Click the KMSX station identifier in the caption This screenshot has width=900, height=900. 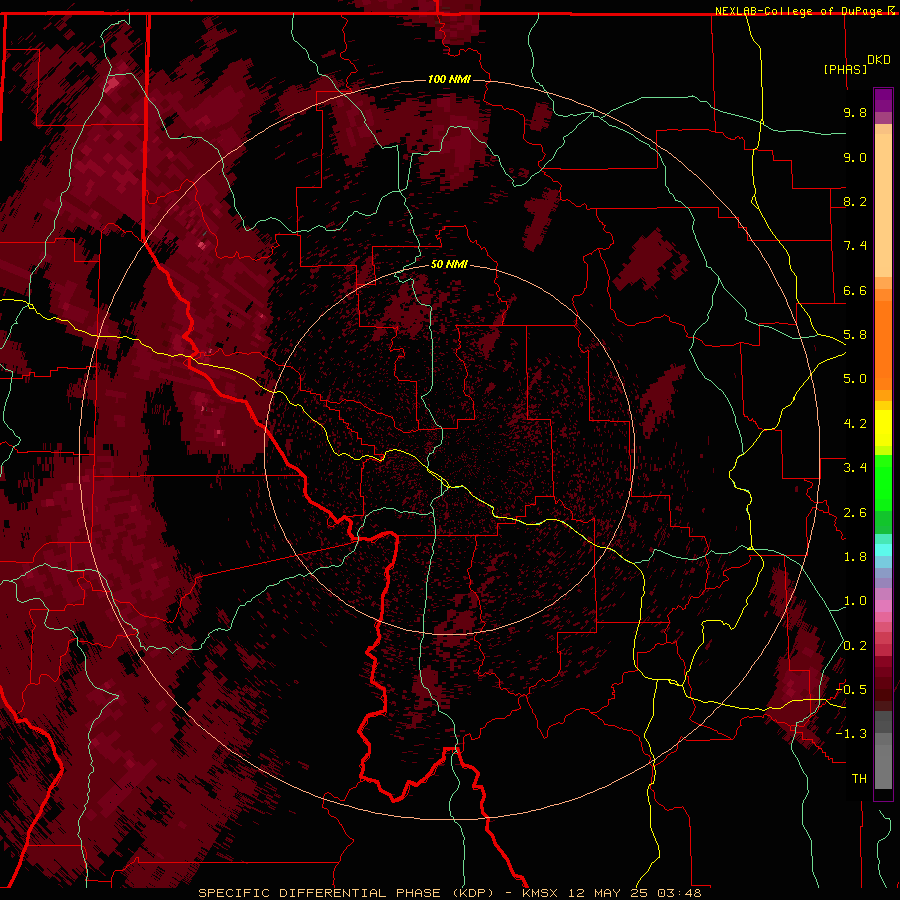pos(540,893)
